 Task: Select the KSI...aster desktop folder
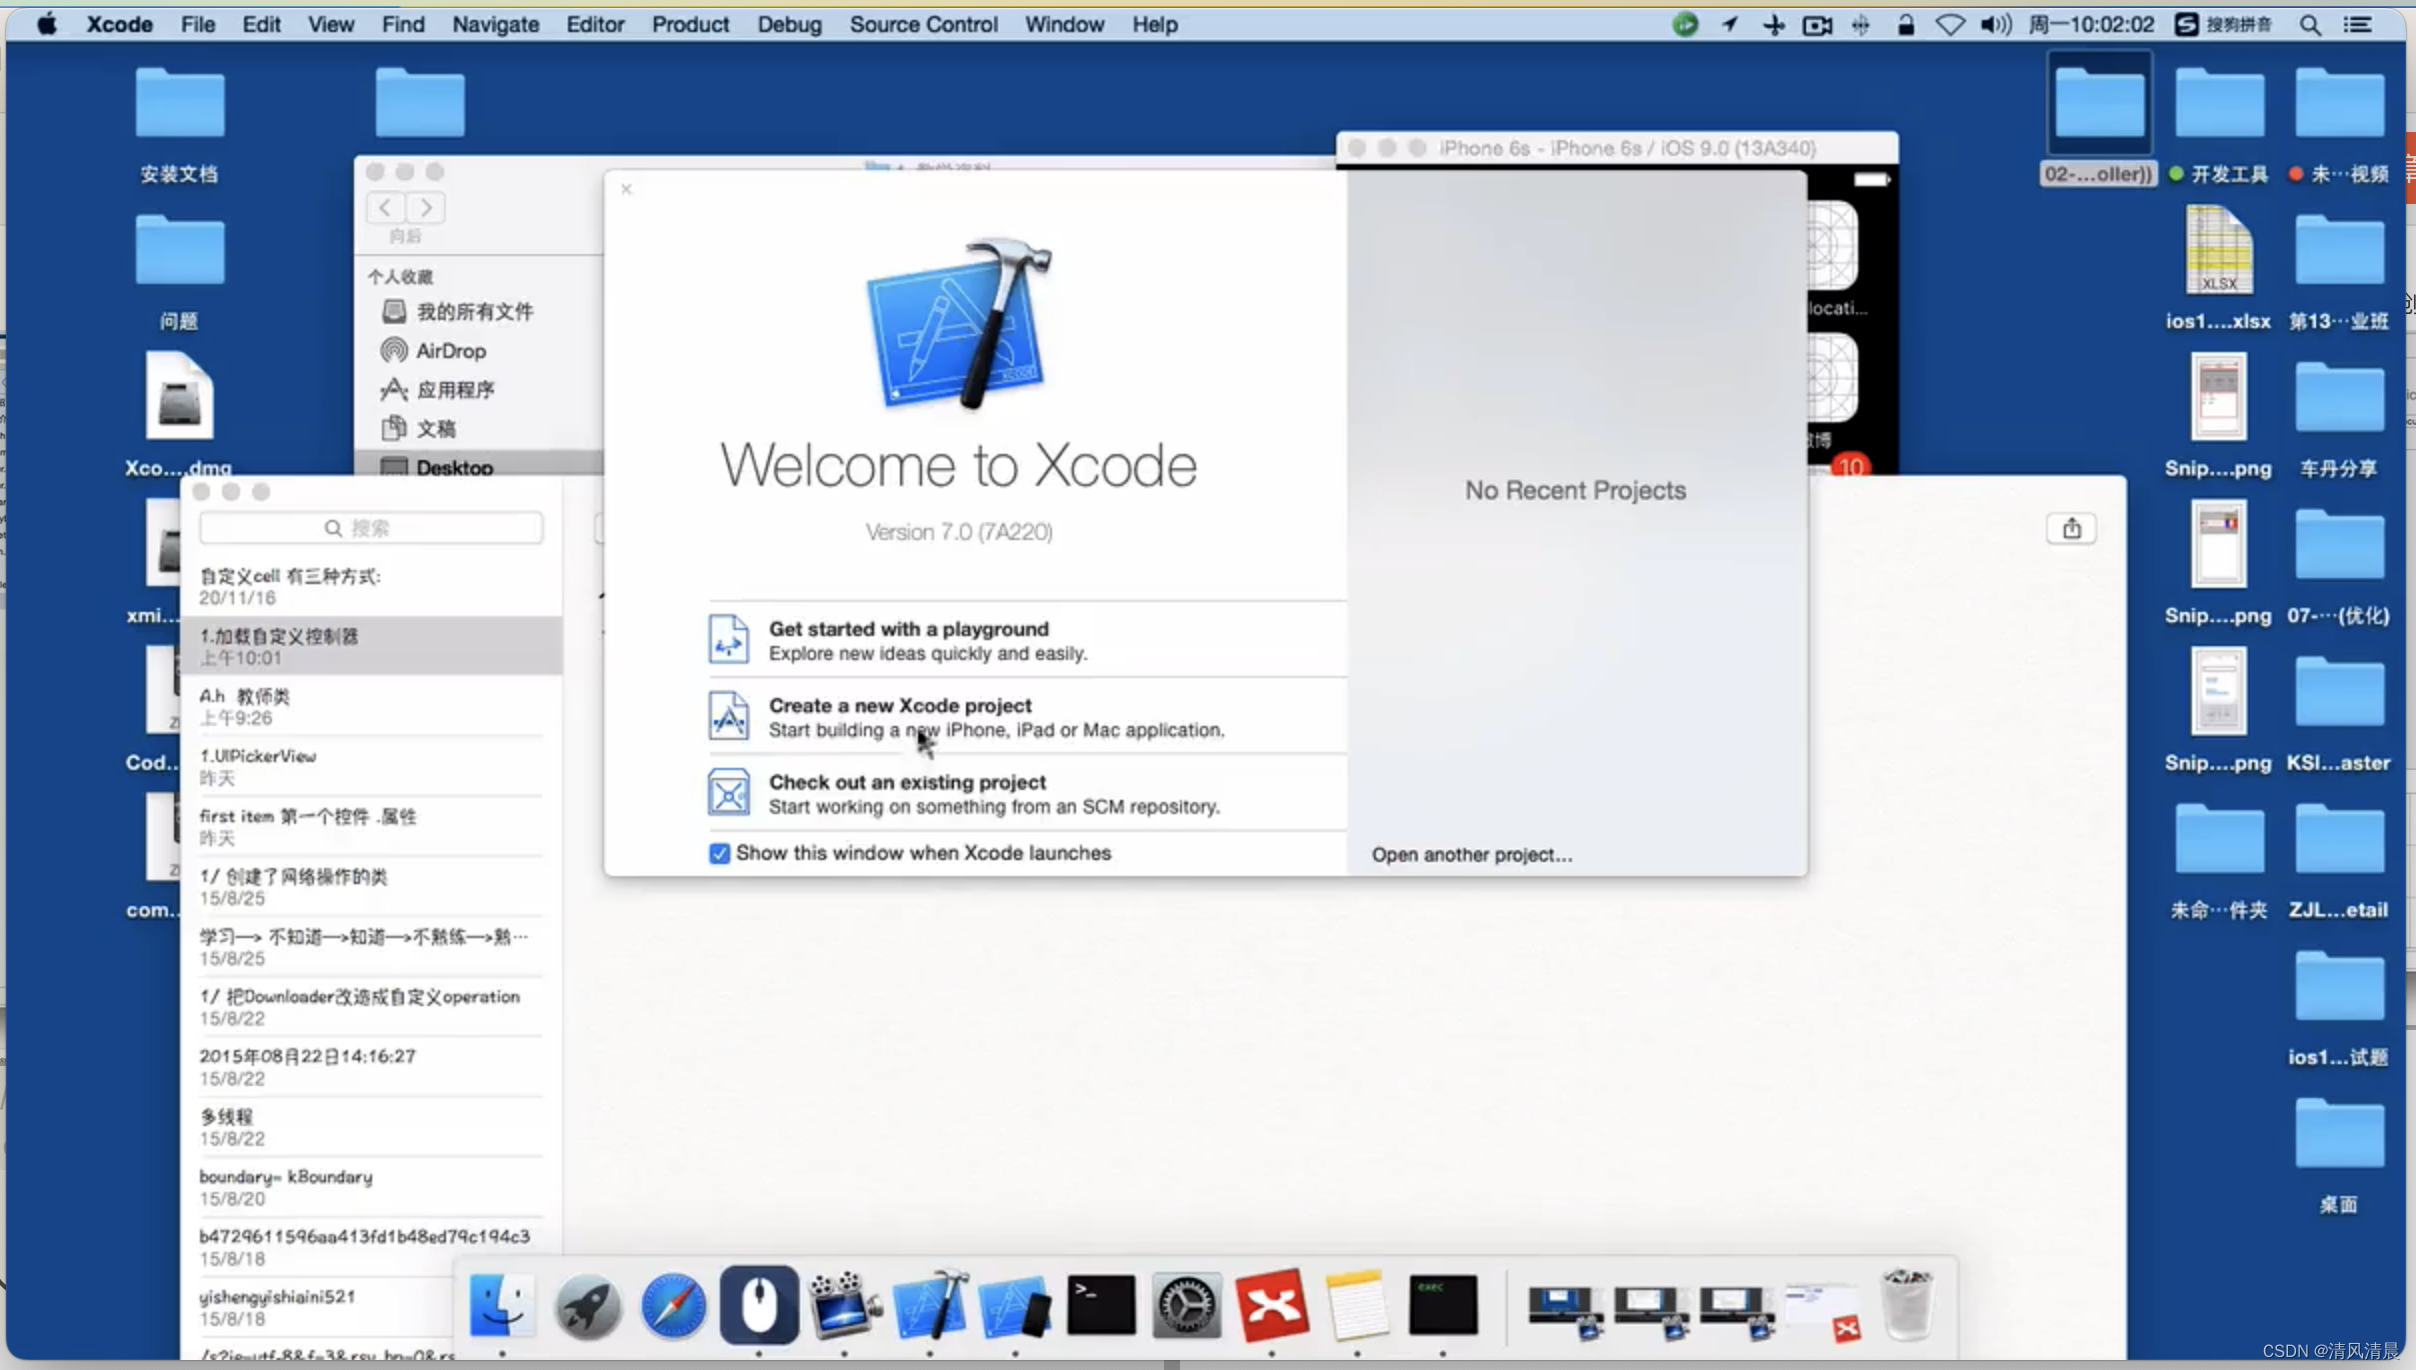click(2339, 712)
